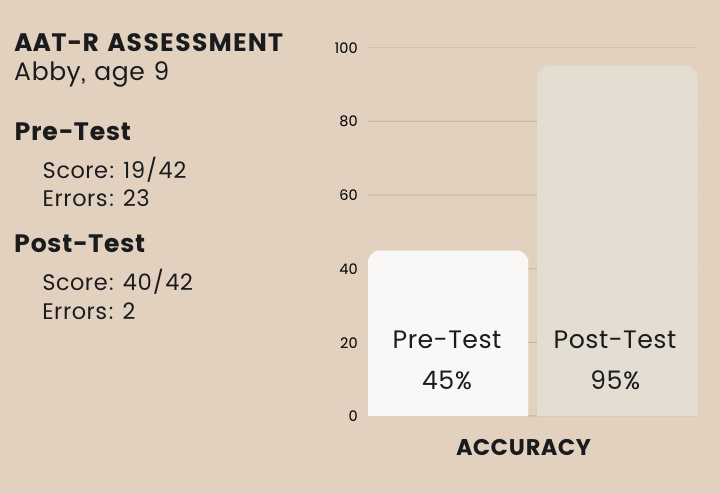Click the 80 axis tick label
720x494 pixels.
[348, 121]
